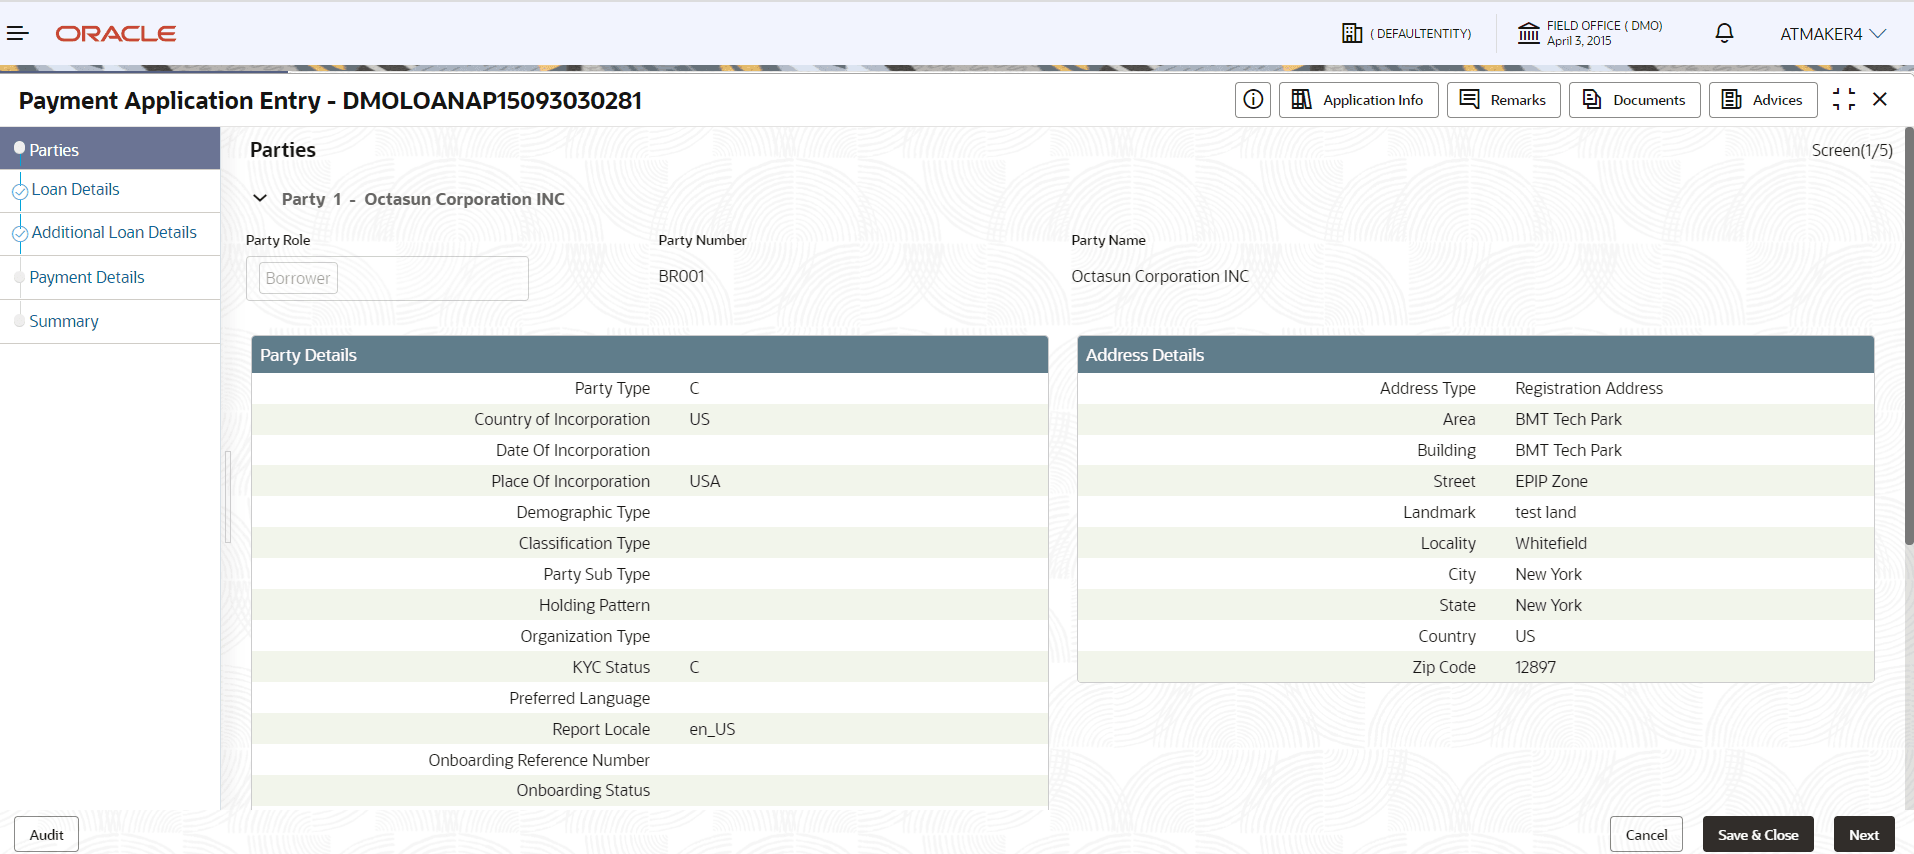Click the Address Details Country value US
Viewport: 1914px width, 854px height.
pyautogui.click(x=1525, y=636)
